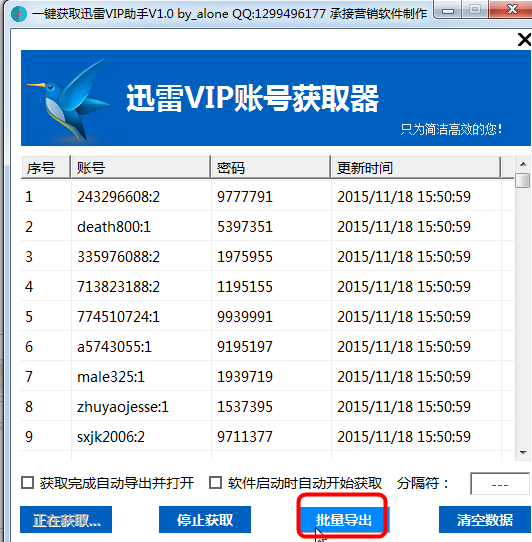Screen dimensions: 532x542
Task: Click password 9711377
Action: pyautogui.click(x=245, y=437)
